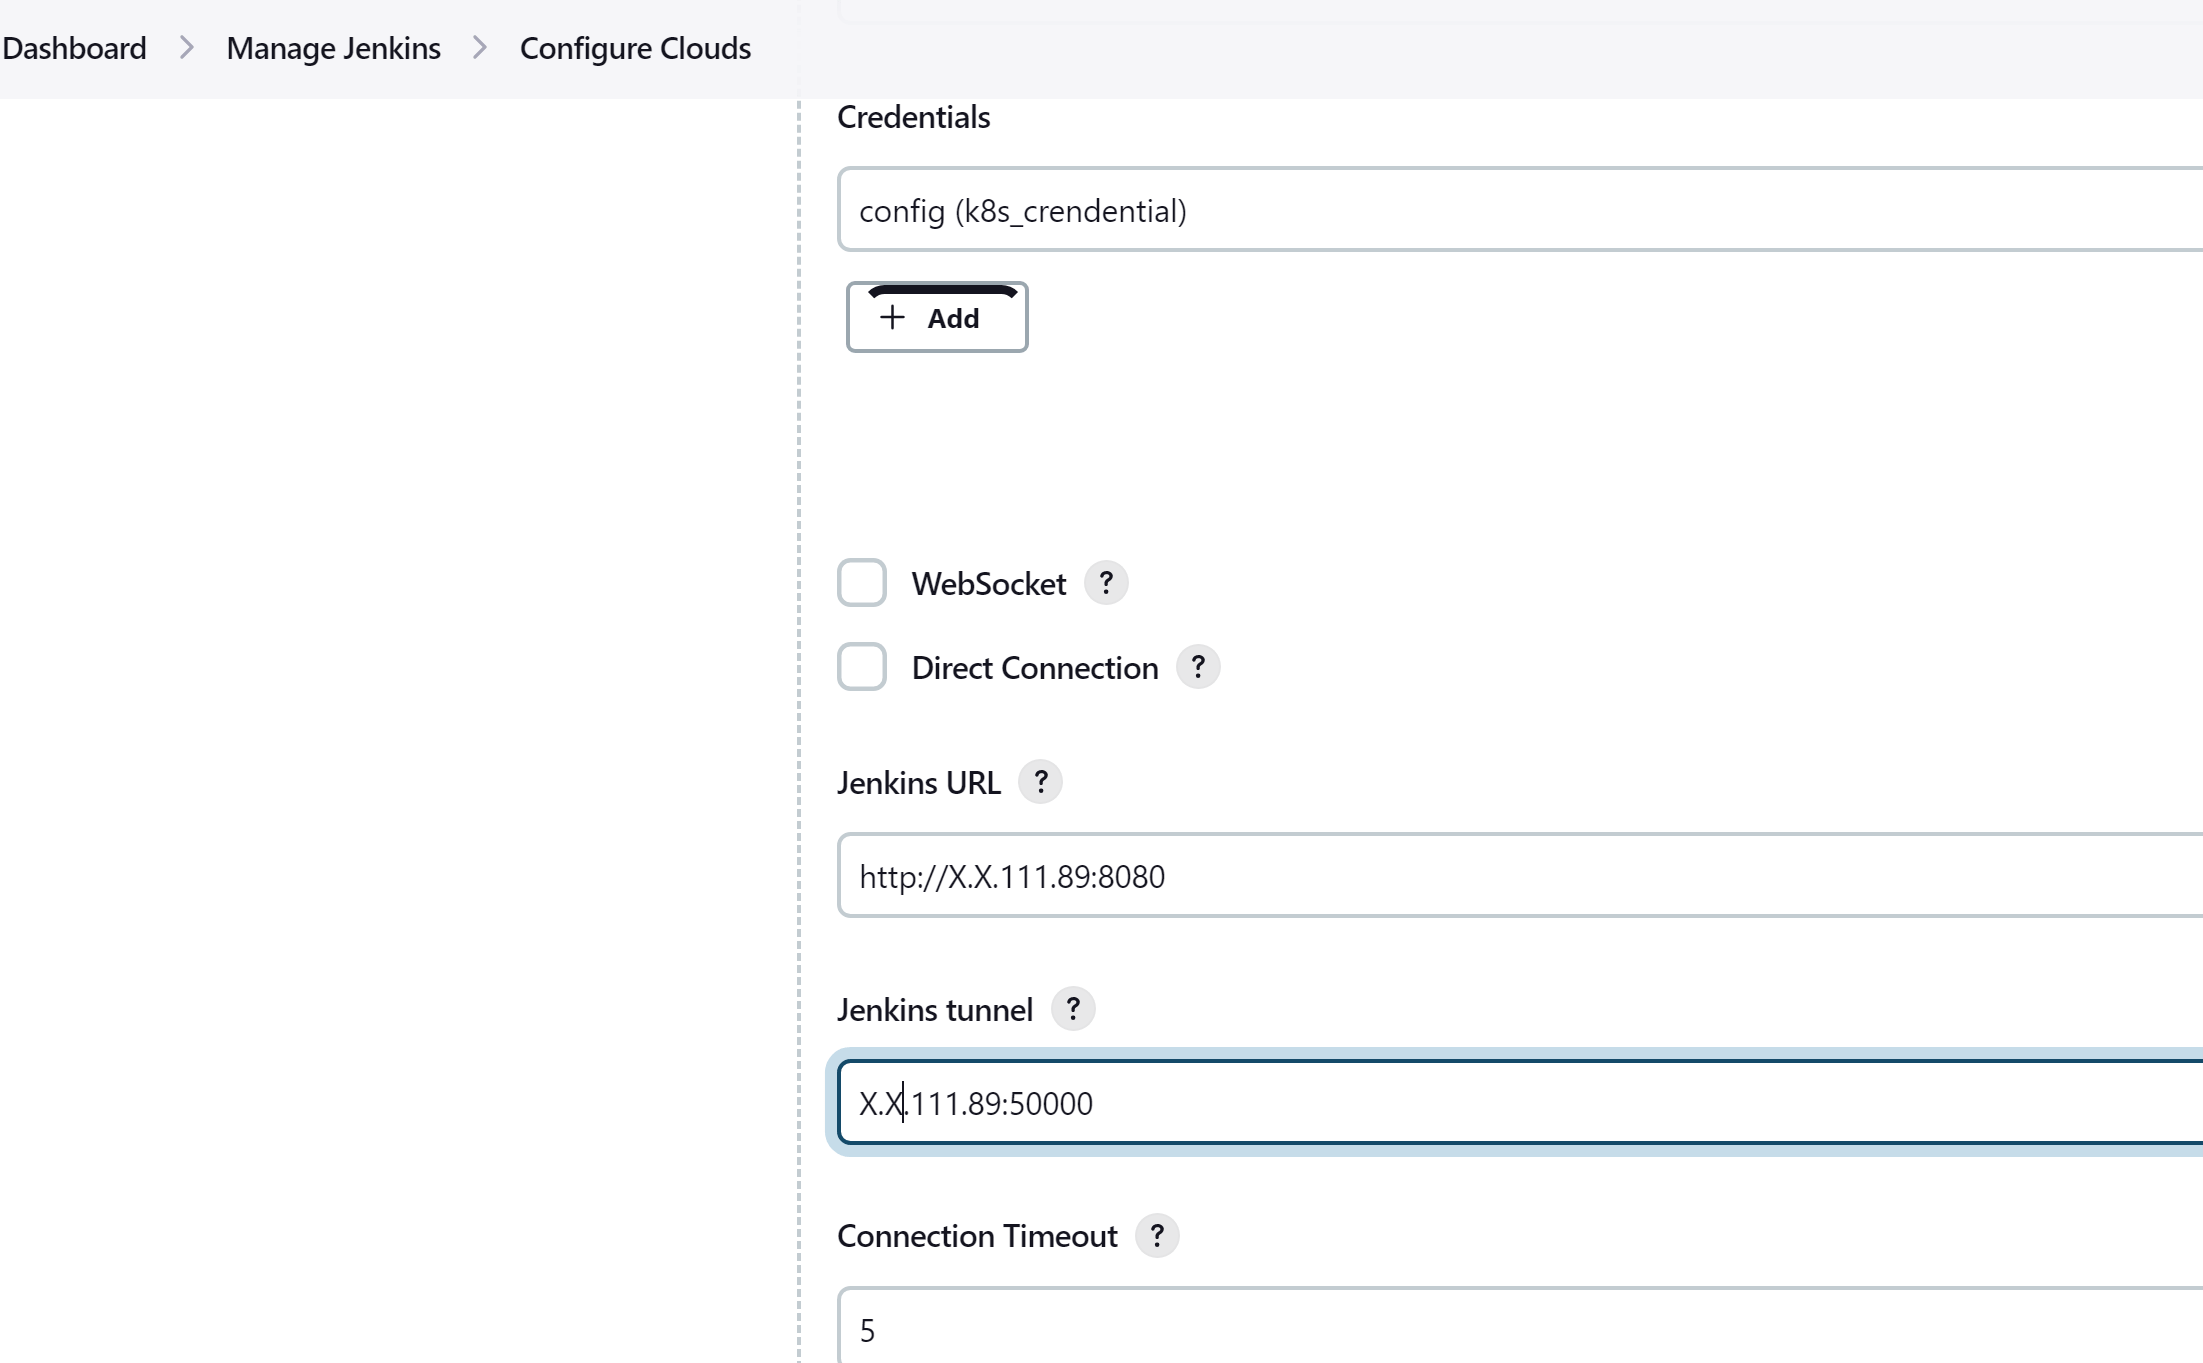The height and width of the screenshot is (1363, 2203).
Task: Click the plus icon on the Add button
Action: pos(891,317)
